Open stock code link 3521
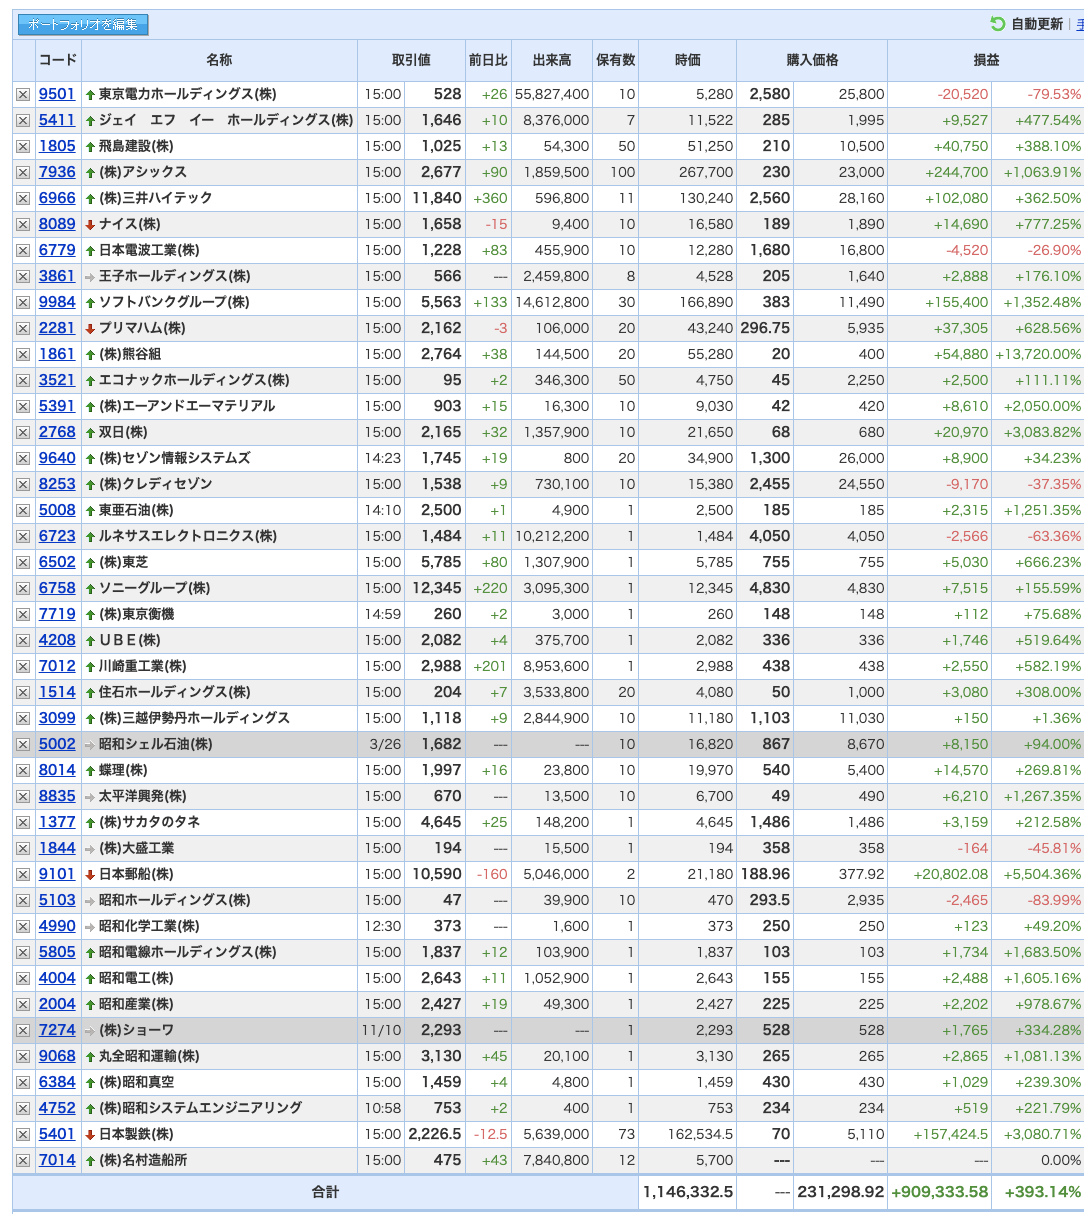 pyautogui.click(x=57, y=380)
